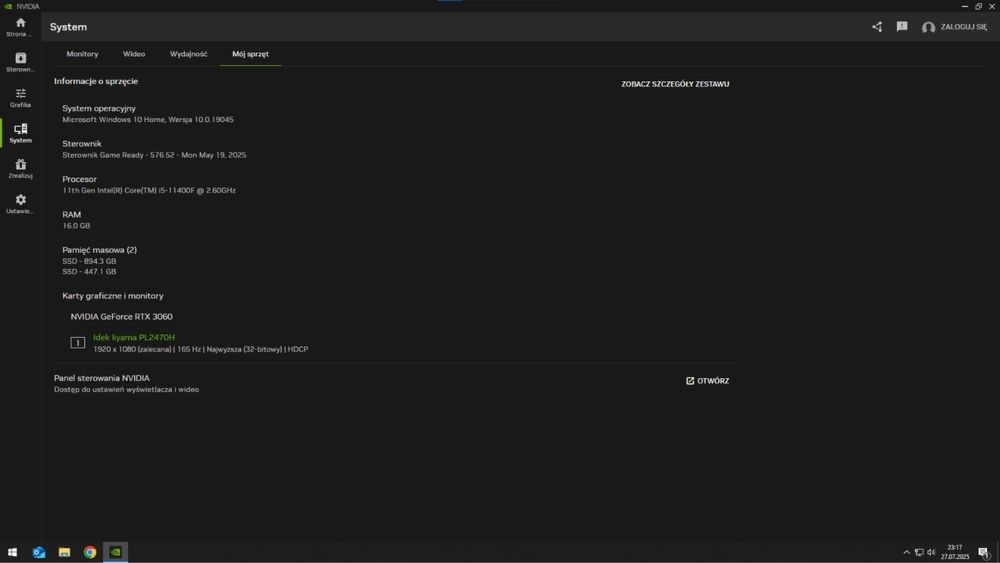The width and height of the screenshot is (1000, 563).
Task: Open File Explorer from the taskbar
Action: click(x=64, y=552)
